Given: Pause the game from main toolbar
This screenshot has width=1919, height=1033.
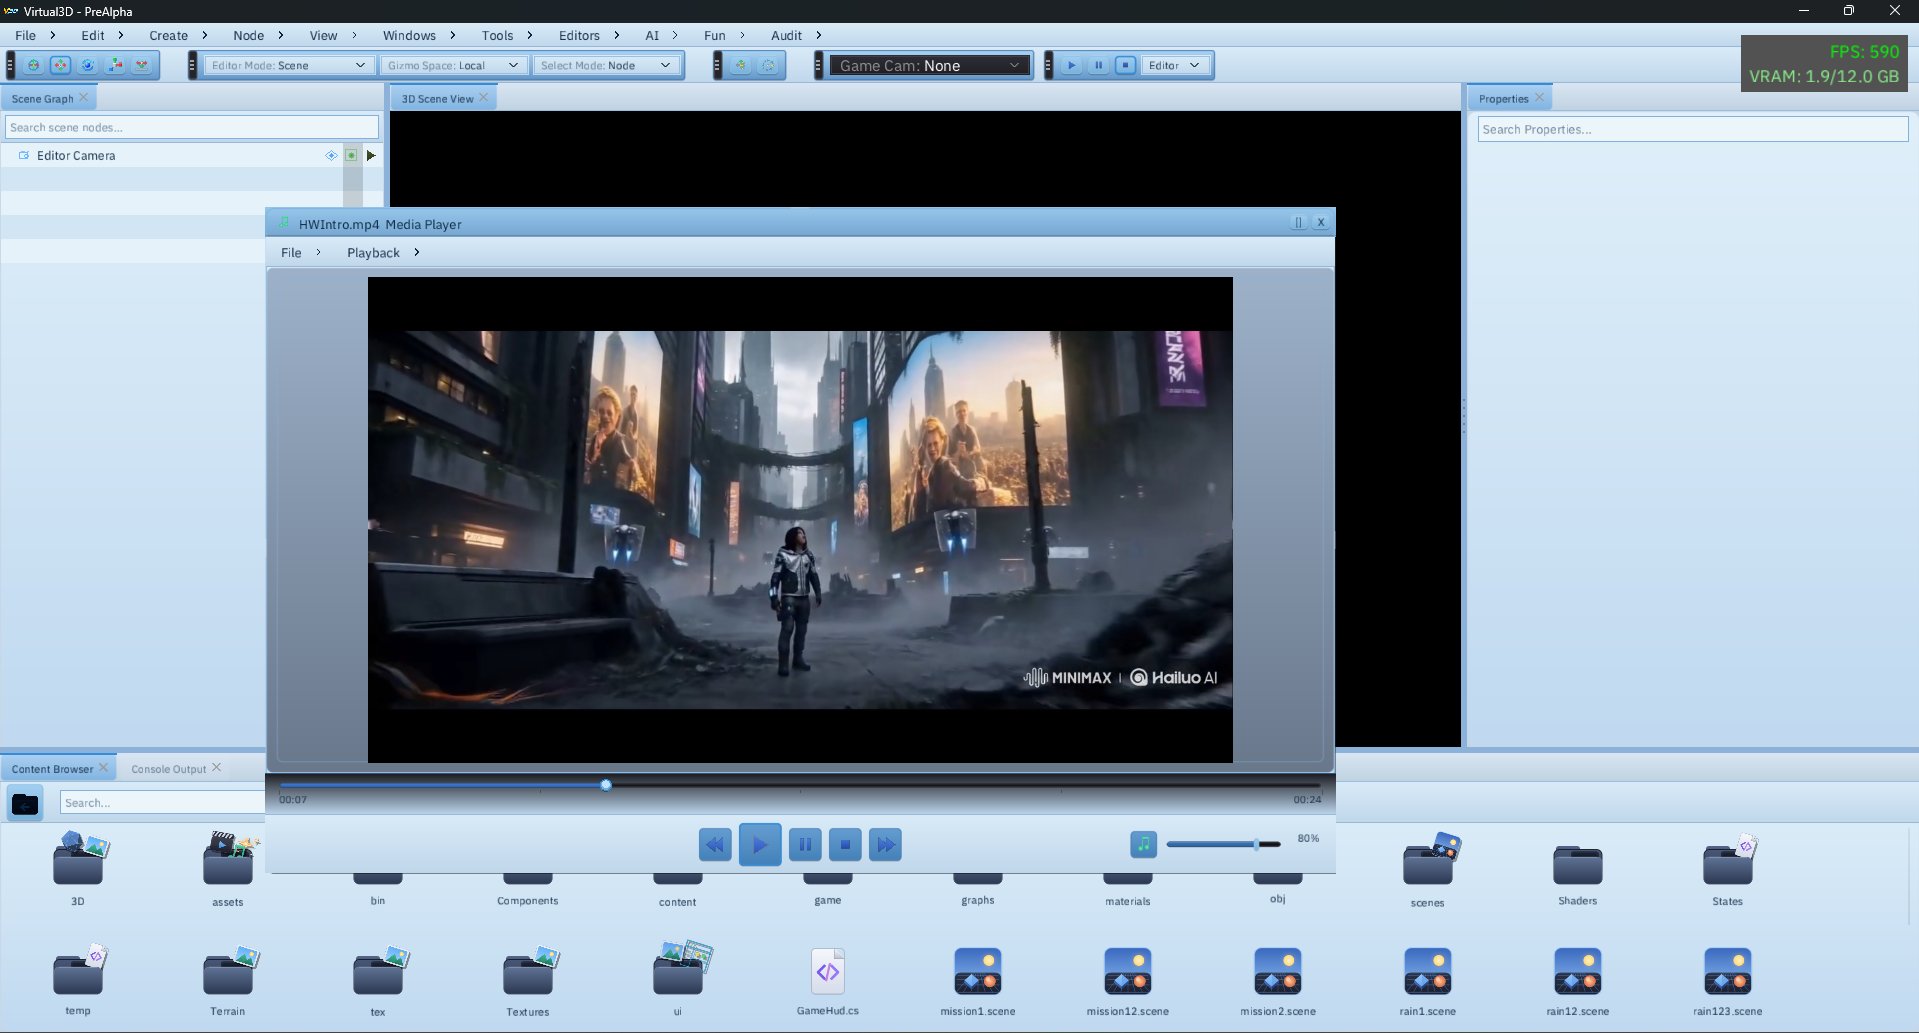Looking at the screenshot, I should pos(1098,65).
